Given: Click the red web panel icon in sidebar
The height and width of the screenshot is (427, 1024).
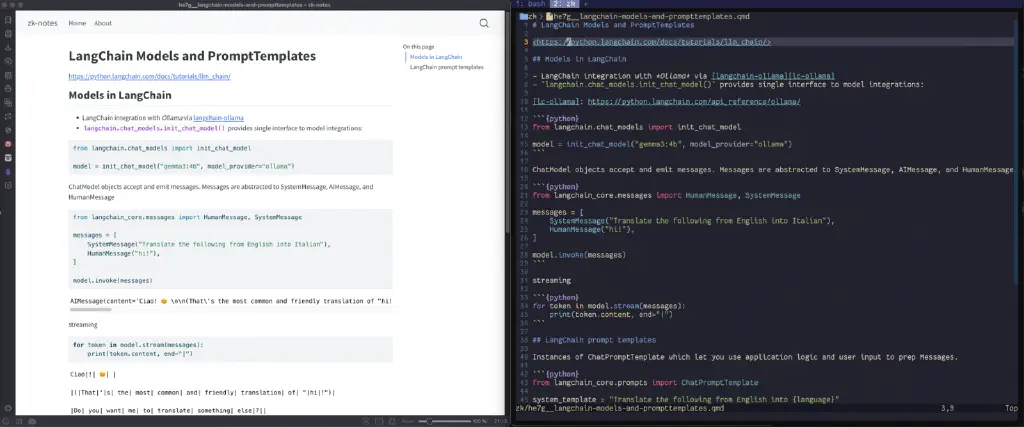Looking at the screenshot, I should point(8,144).
